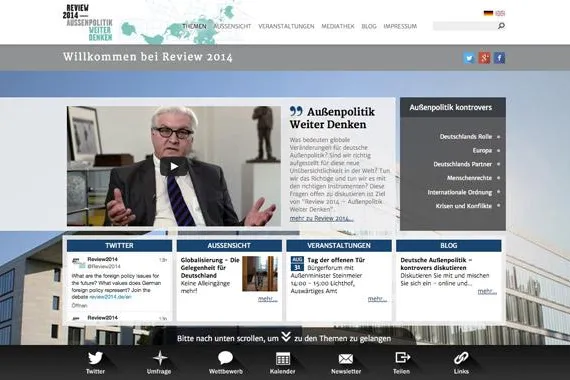570x380 pixels.
Task: Open the MEDIATHEK menu item
Action: pyautogui.click(x=338, y=26)
